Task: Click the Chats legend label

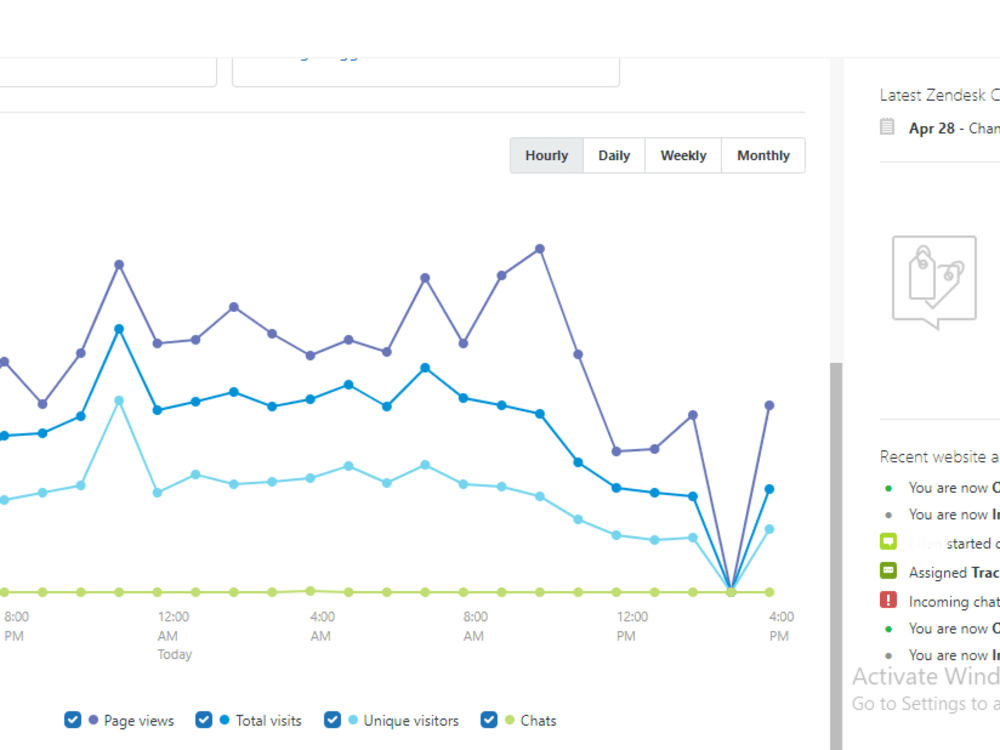Action: [x=538, y=721]
